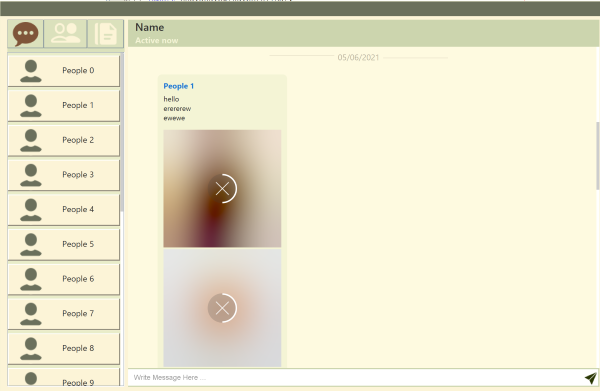Screen dimensions: 600x391
Task: Open chat with People 3
Action: 64,175
